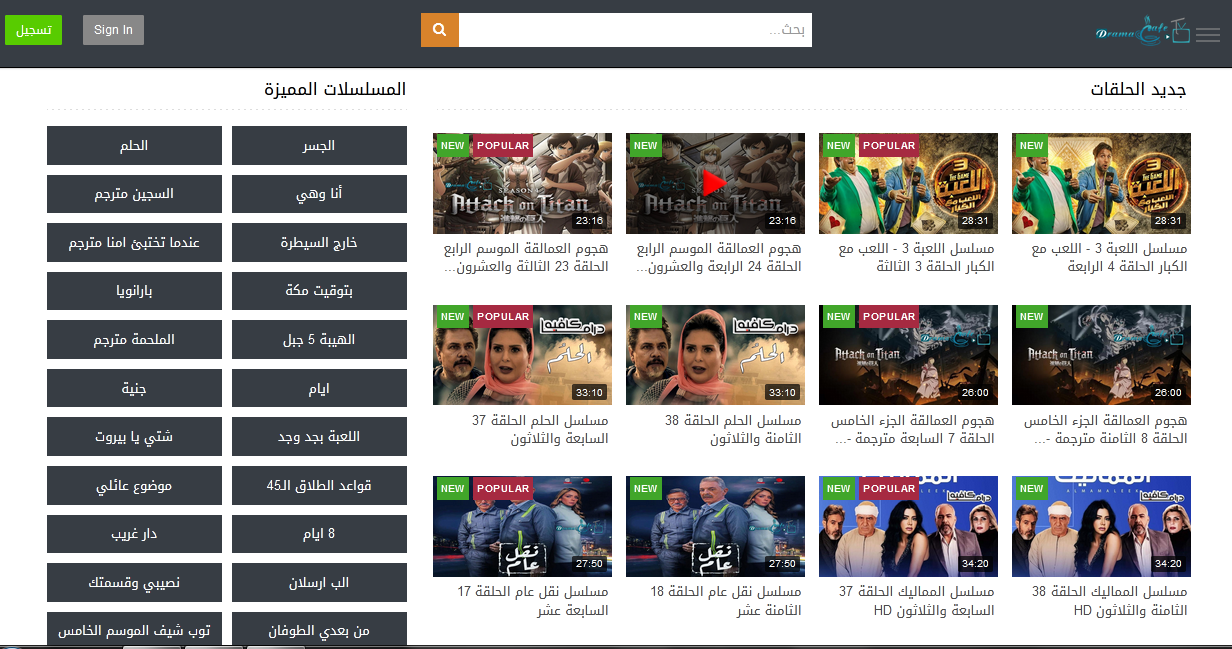Open الهيبة 5 جبل series
1232x649 pixels.
(x=319, y=340)
